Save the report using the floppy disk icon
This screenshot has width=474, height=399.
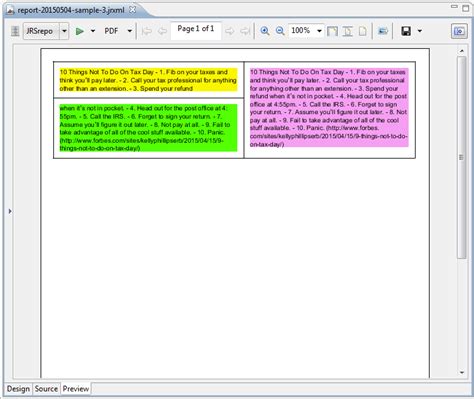pyautogui.click(x=406, y=31)
